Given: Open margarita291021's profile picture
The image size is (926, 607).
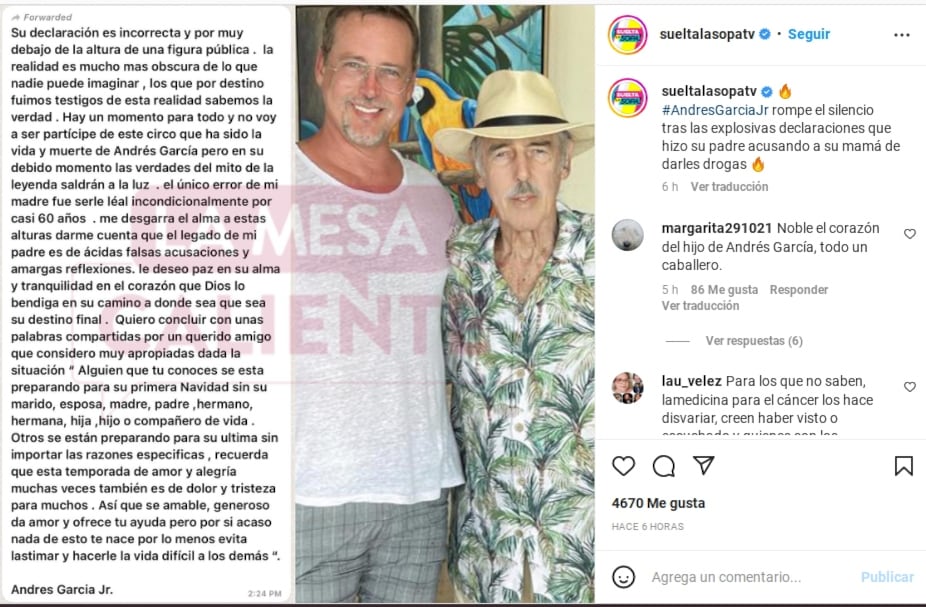Looking at the screenshot, I should 627,235.
